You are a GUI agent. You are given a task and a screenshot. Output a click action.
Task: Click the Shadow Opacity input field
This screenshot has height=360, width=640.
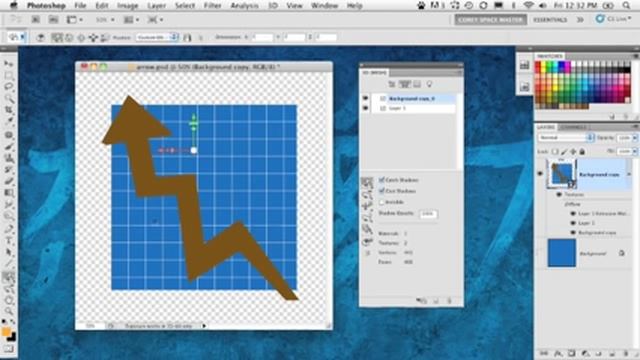428,213
